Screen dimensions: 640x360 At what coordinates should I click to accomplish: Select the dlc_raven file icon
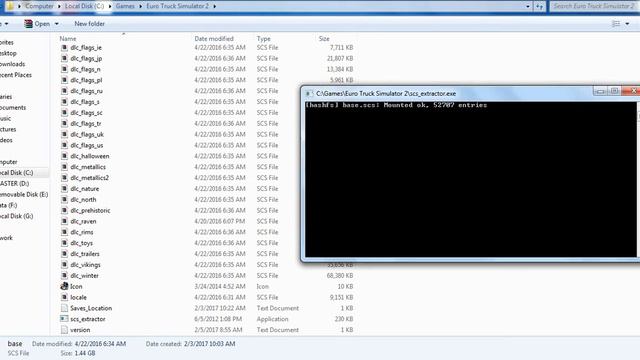[64, 221]
